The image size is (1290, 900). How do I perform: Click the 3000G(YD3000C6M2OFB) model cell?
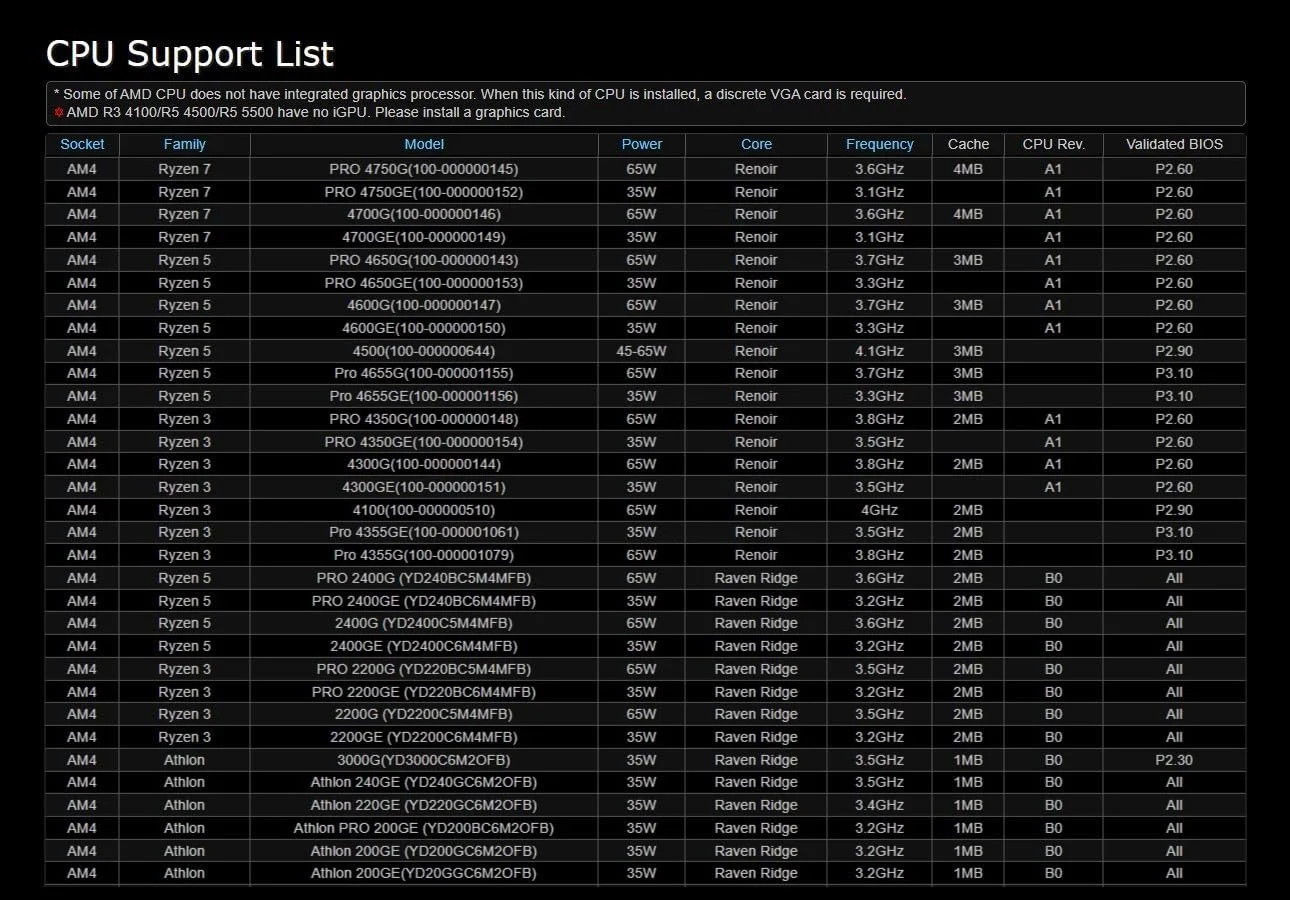[424, 760]
